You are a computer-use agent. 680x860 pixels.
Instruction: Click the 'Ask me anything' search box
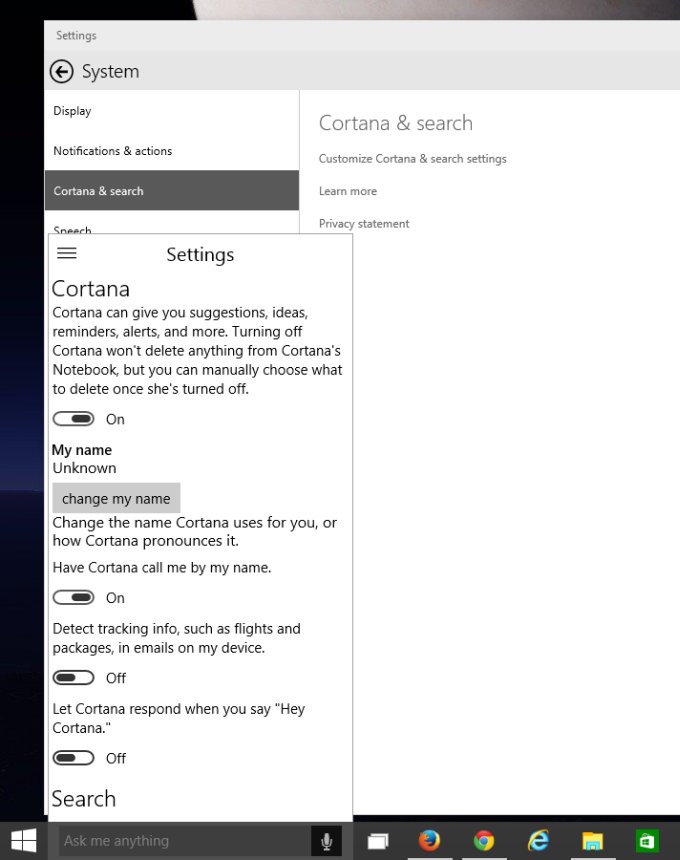(x=184, y=841)
